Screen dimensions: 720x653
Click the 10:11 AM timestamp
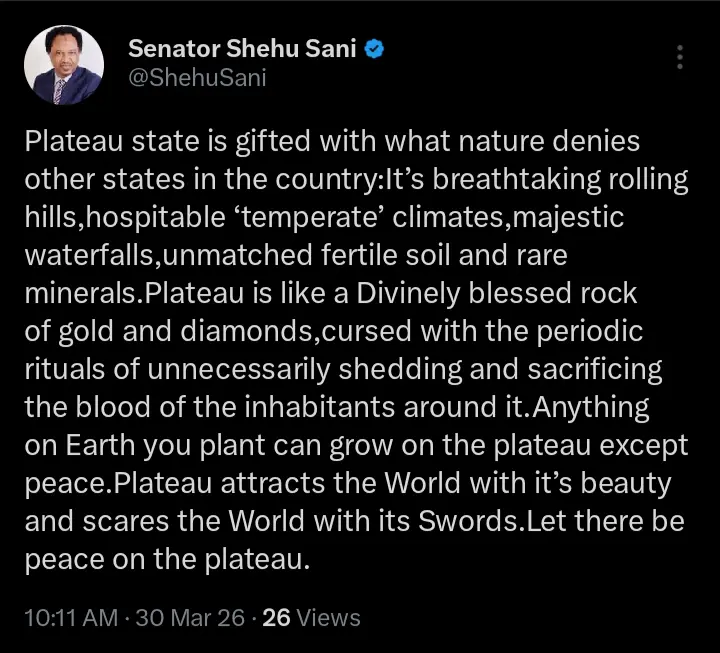70,617
